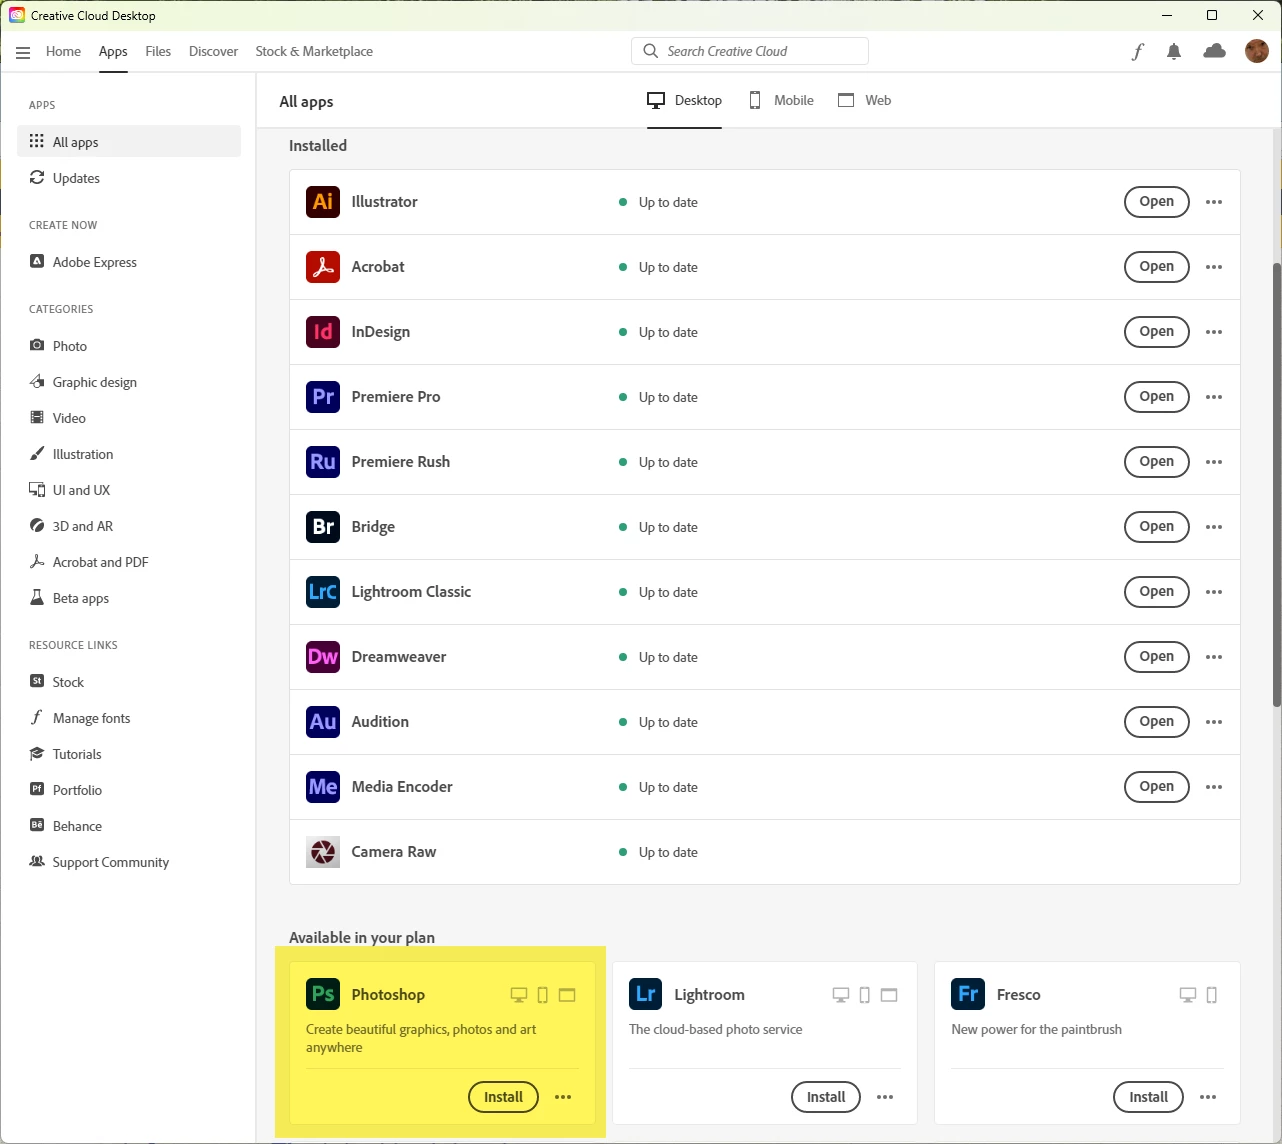Click the Media Encoder app icon
1282x1144 pixels.
[x=323, y=787]
